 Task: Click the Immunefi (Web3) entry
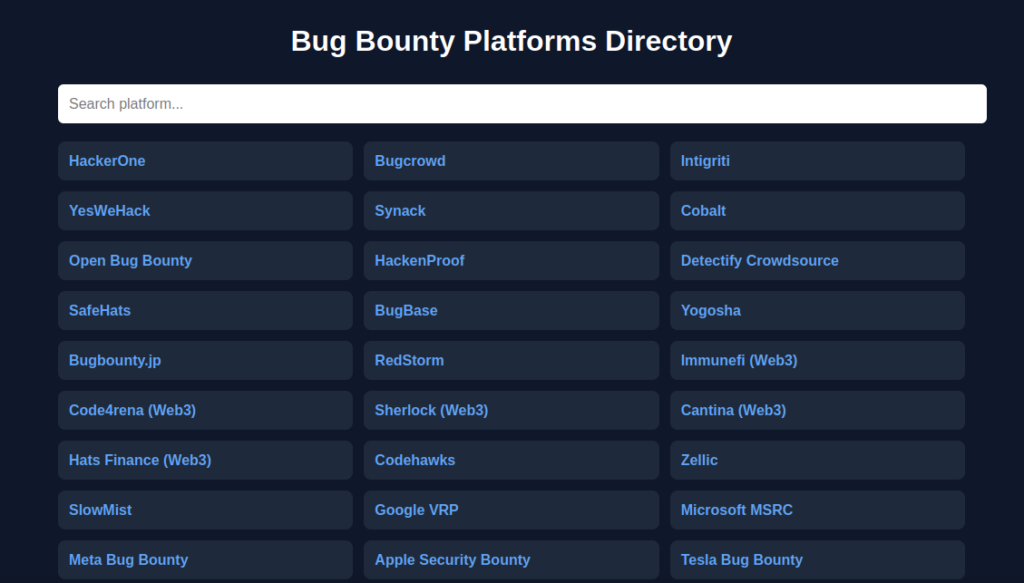(738, 361)
